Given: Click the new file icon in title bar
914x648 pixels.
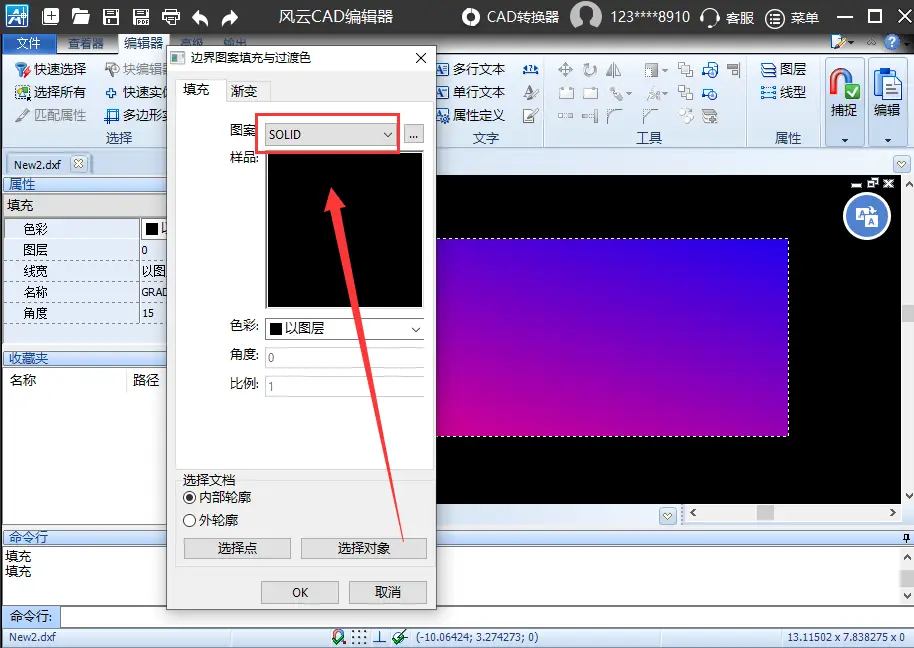Looking at the screenshot, I should click(51, 16).
